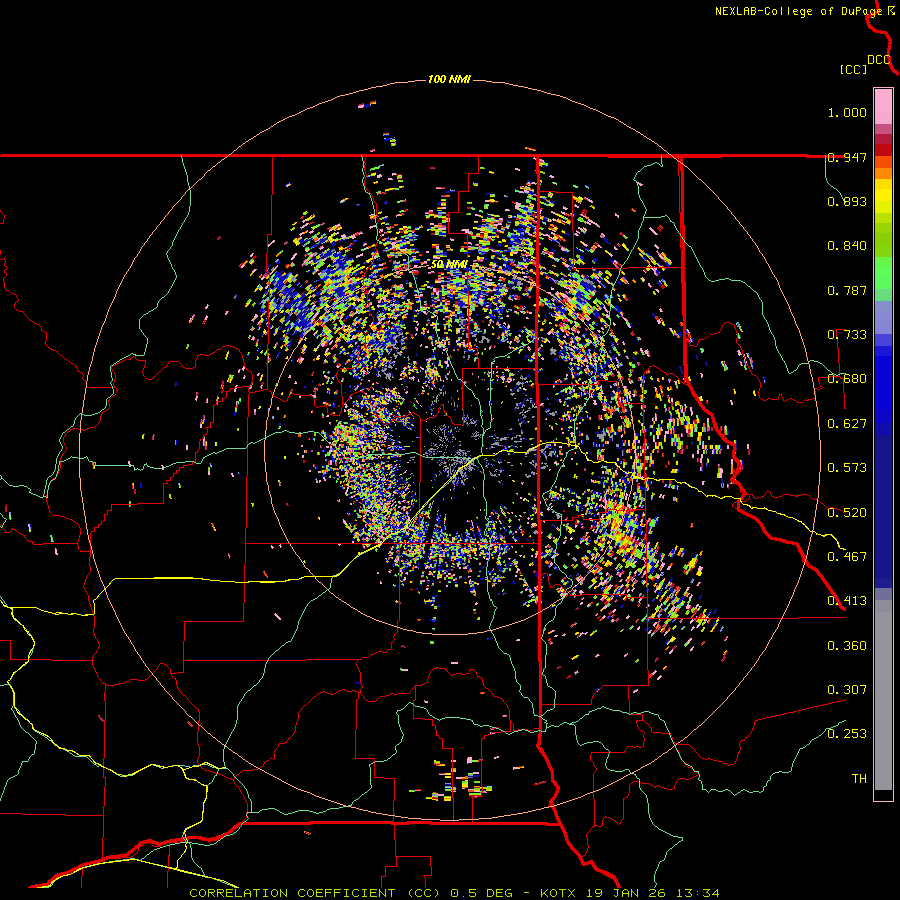This screenshot has width=900, height=900.
Task: Pick the pink segment of color bar
Action: 883,106
